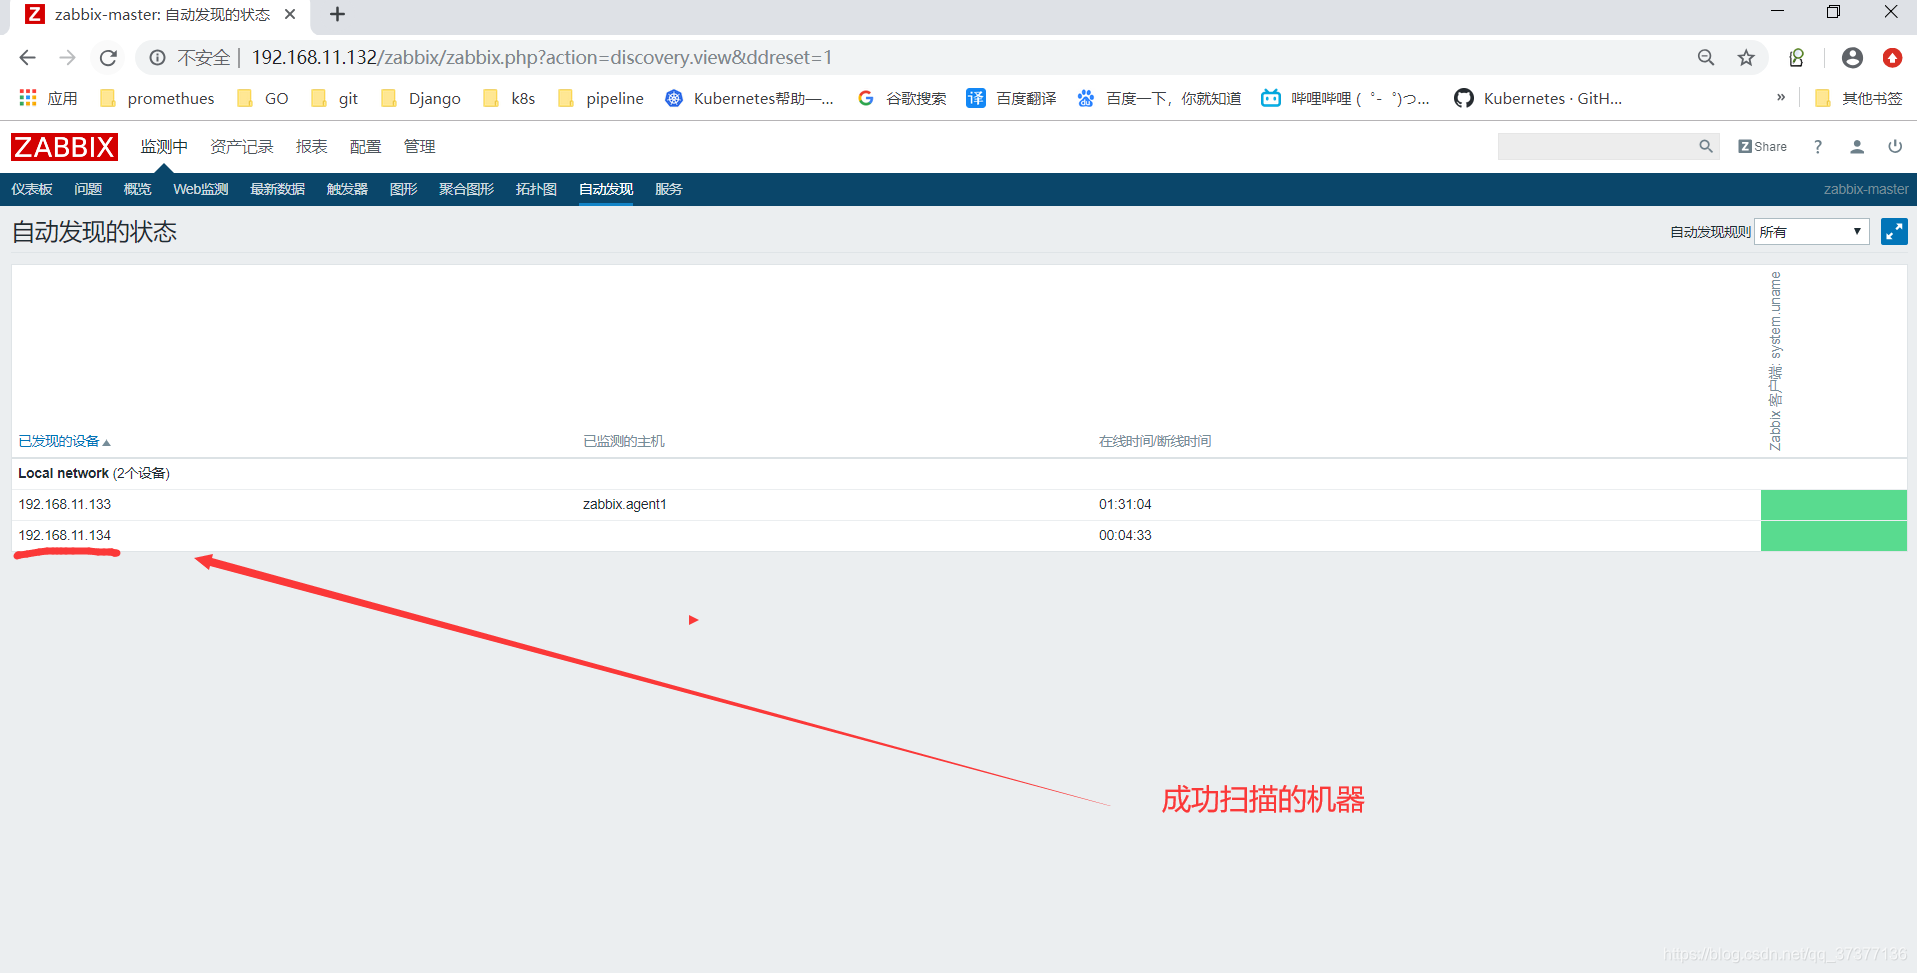The height and width of the screenshot is (973, 1917).
Task: Open the 百度一下 bookmark
Action: tap(1159, 98)
